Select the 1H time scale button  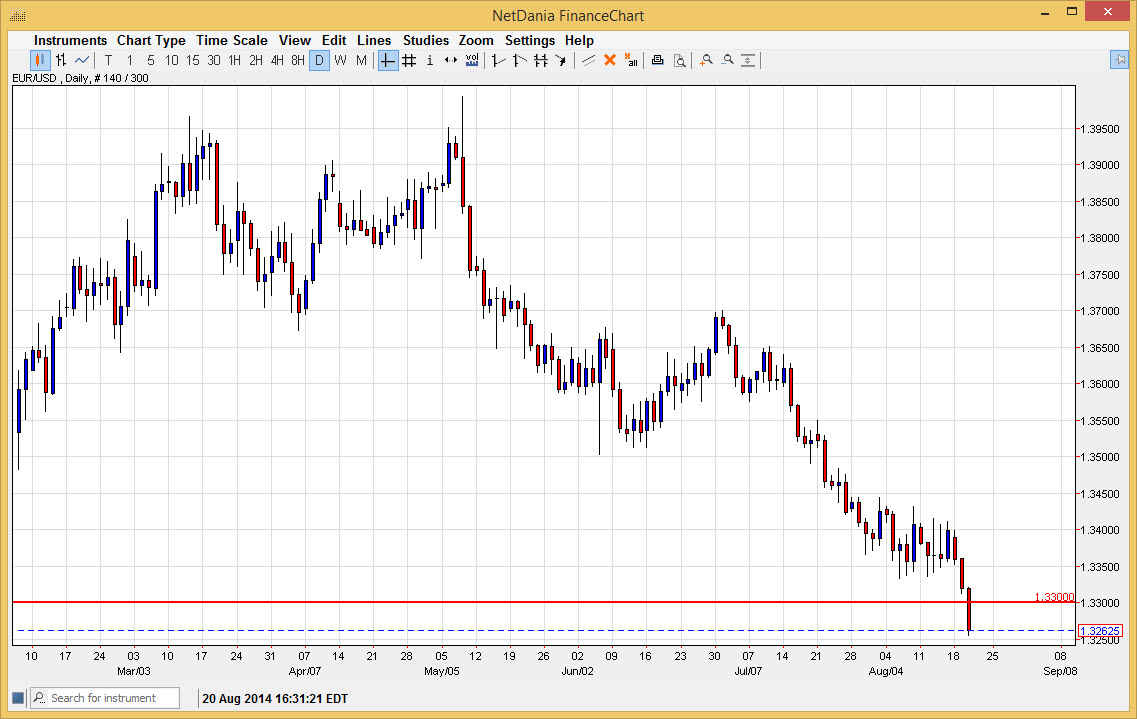pos(234,60)
